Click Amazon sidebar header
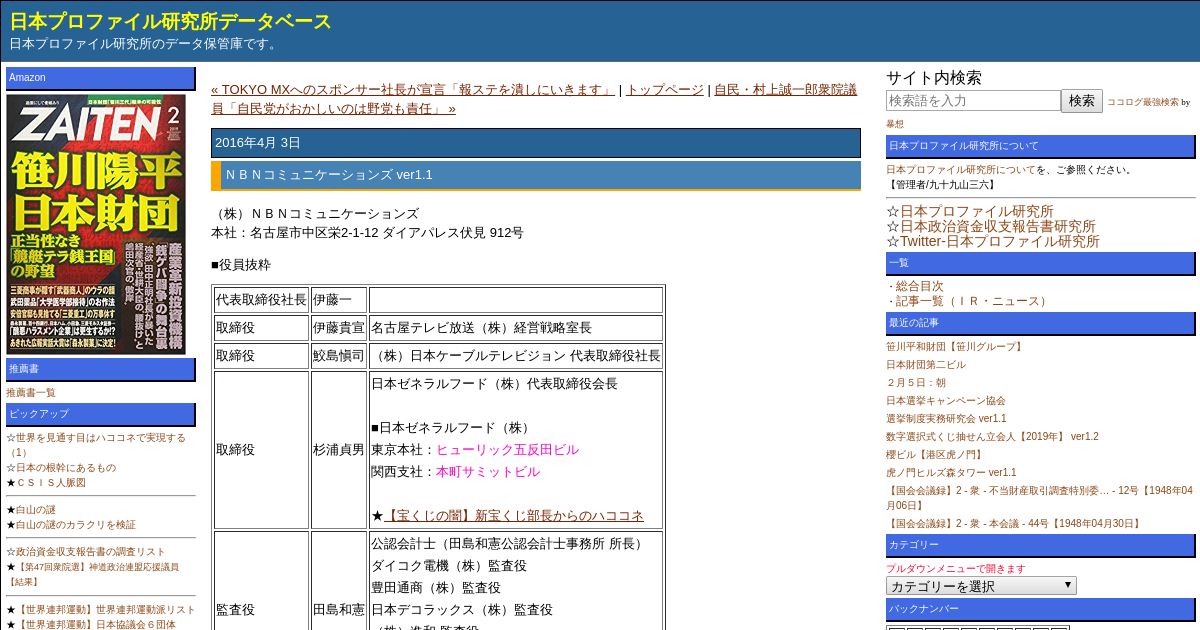The width and height of the screenshot is (1200, 630). [101, 78]
